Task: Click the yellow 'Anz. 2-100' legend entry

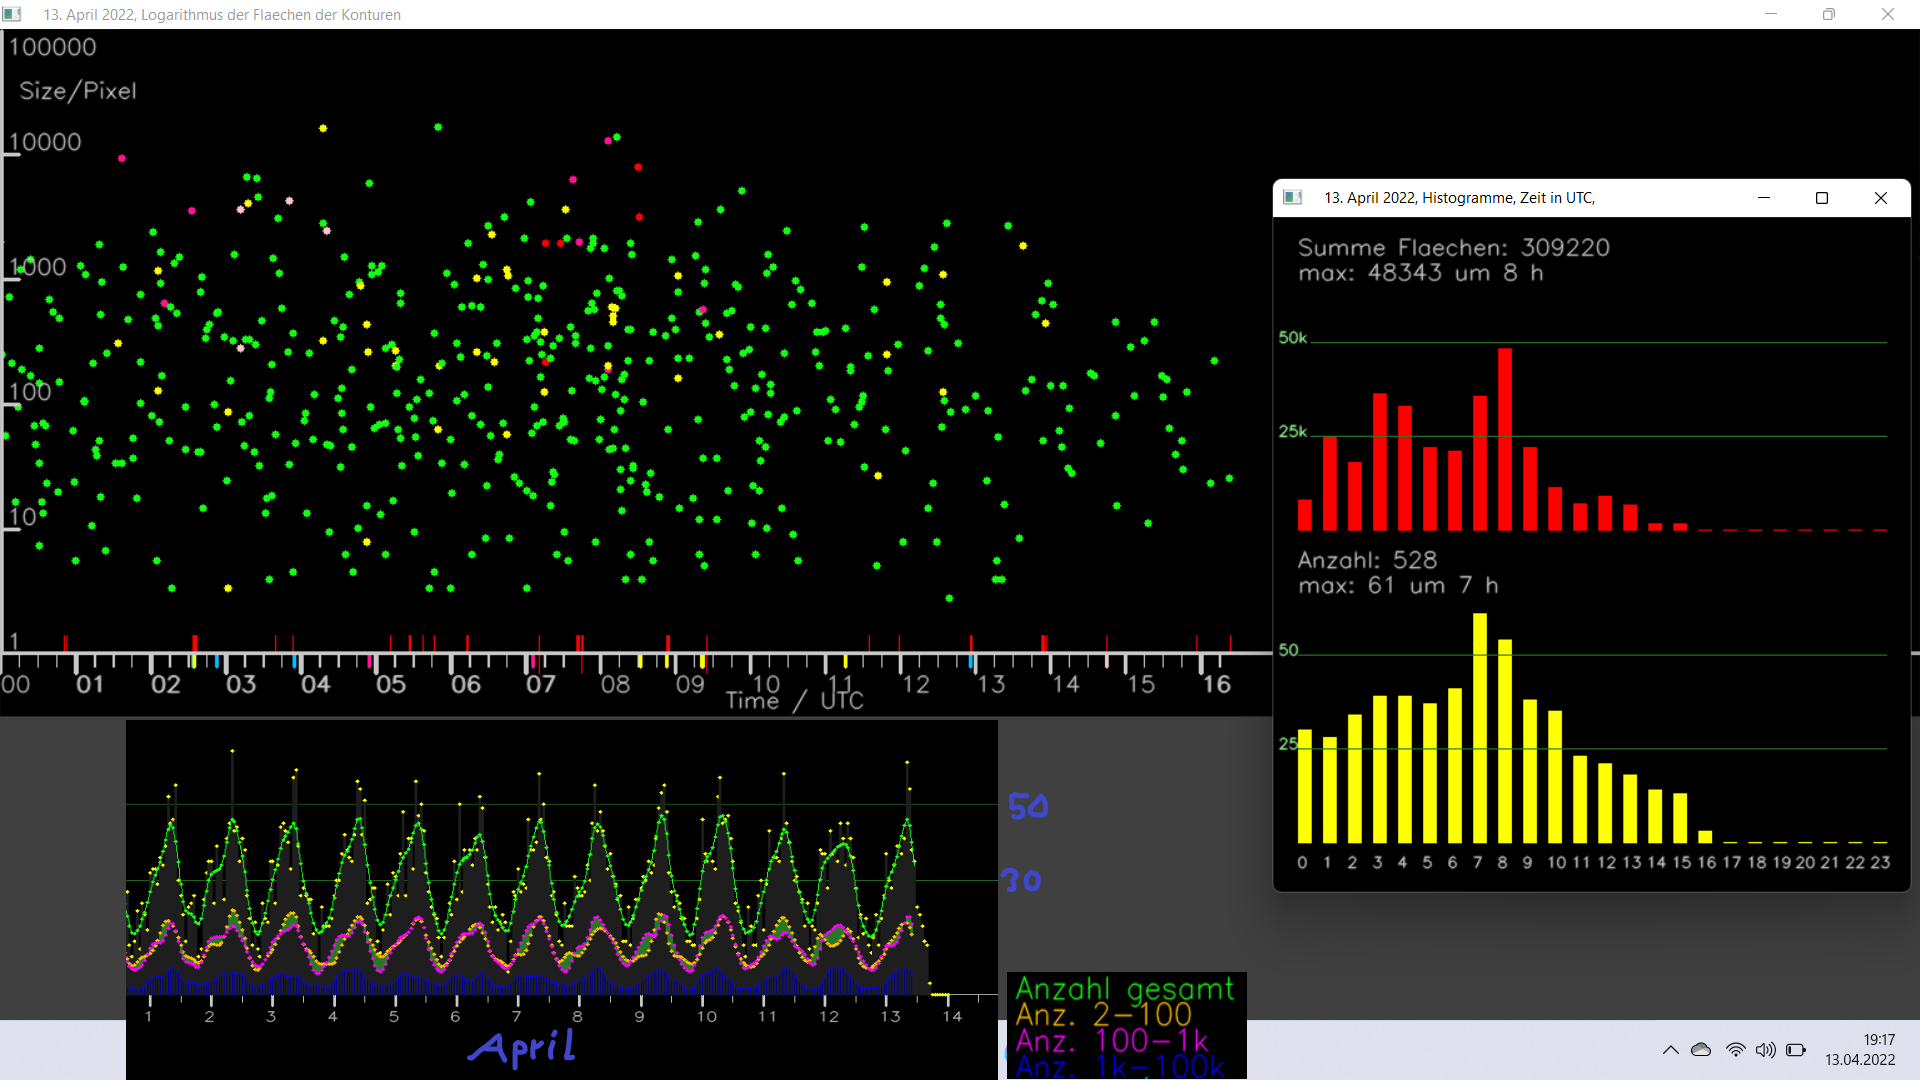Action: point(1104,1015)
